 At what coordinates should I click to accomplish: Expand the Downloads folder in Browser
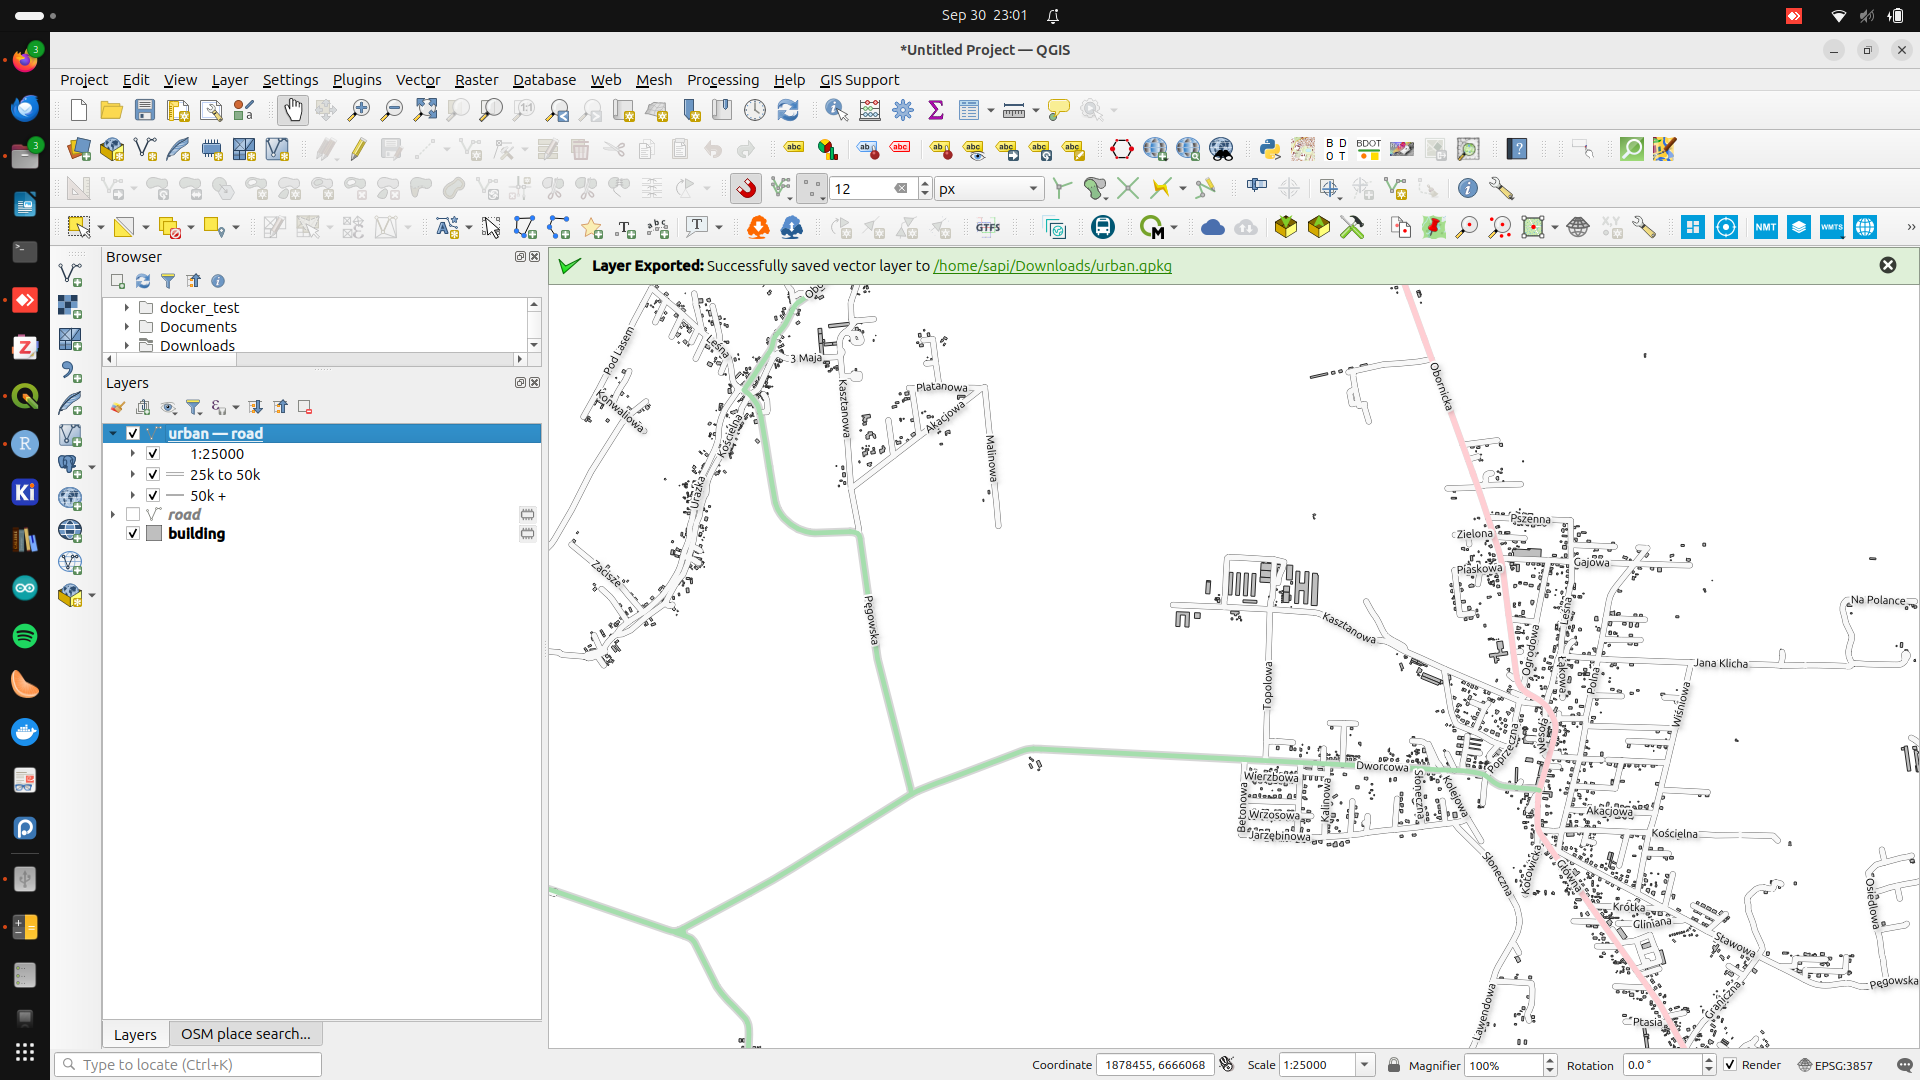click(127, 346)
